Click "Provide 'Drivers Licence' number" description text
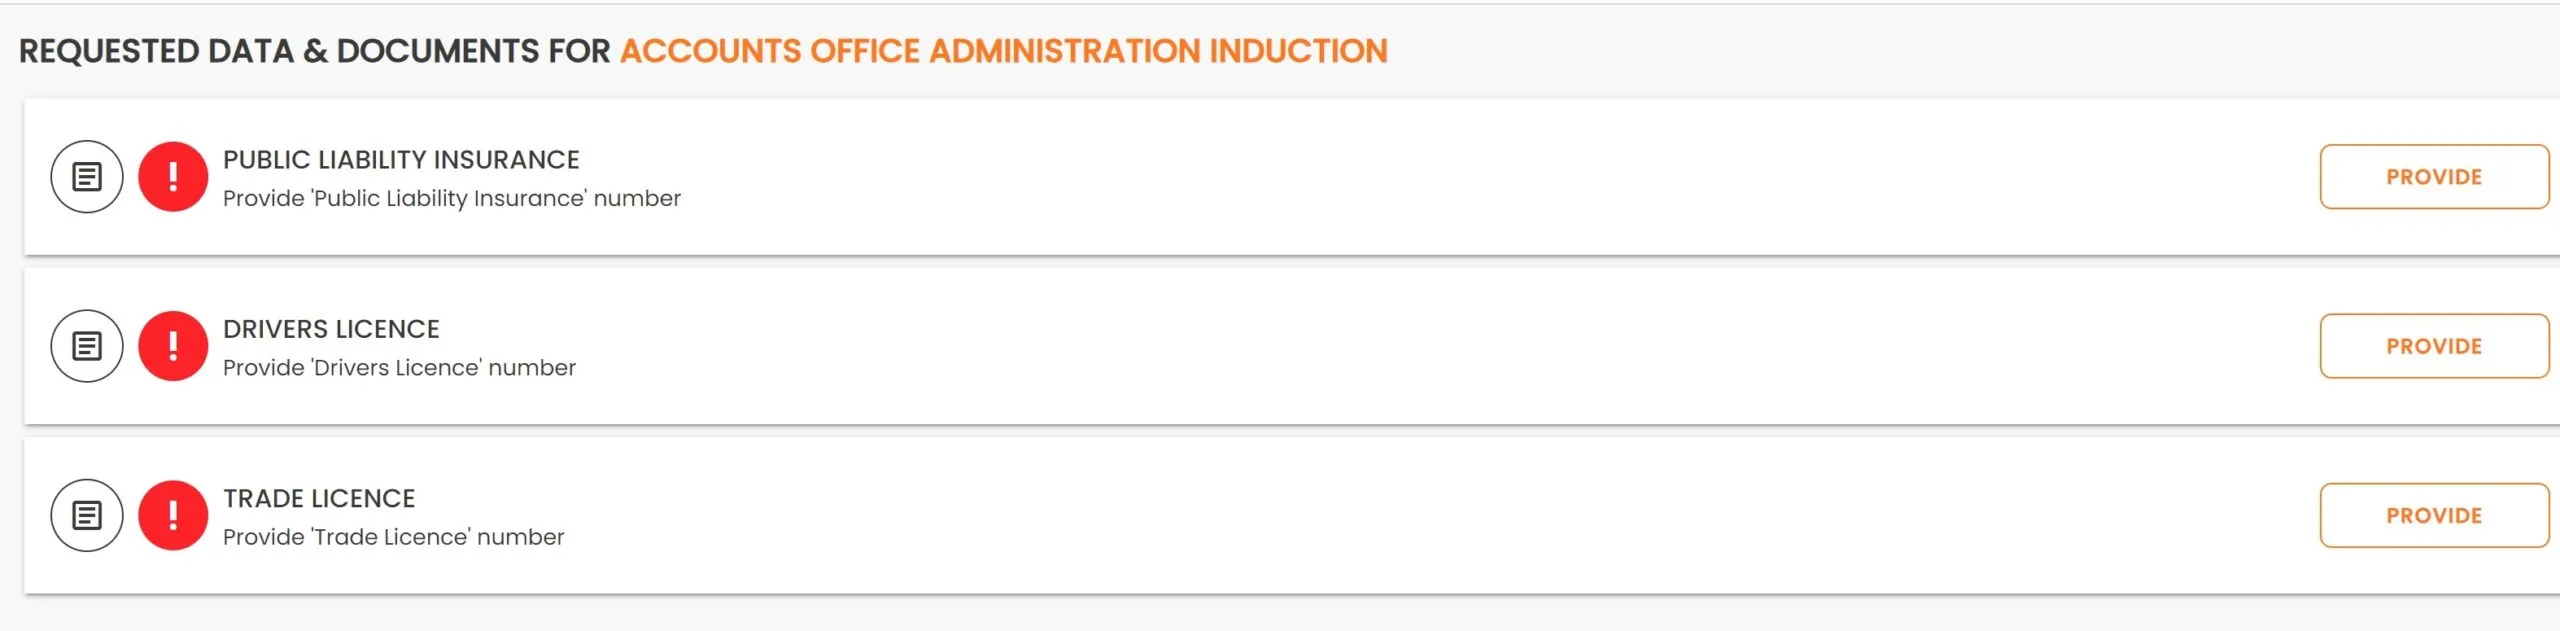Image resolution: width=2560 pixels, height=631 pixels. 399,368
